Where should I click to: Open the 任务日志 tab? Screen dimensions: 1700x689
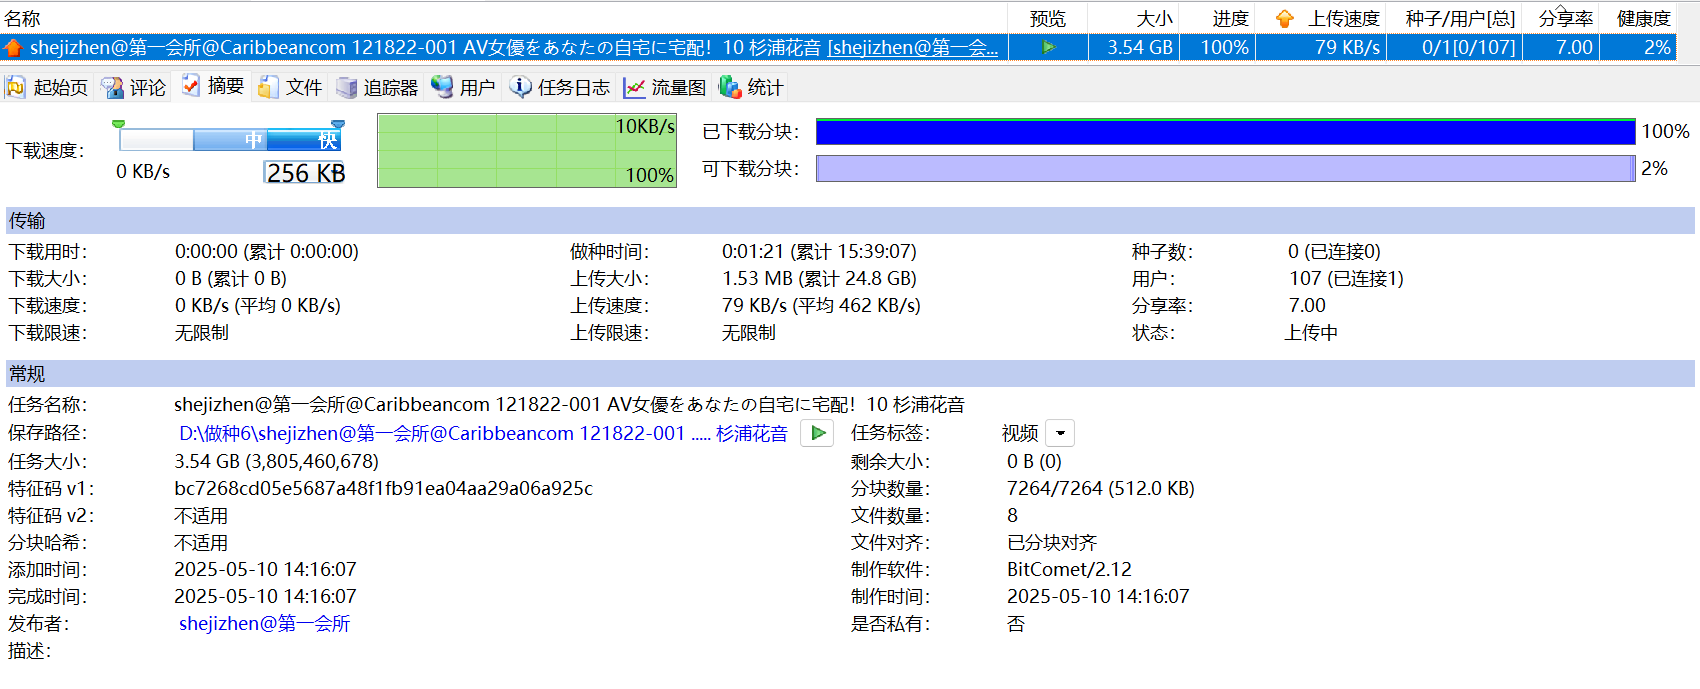click(x=560, y=88)
